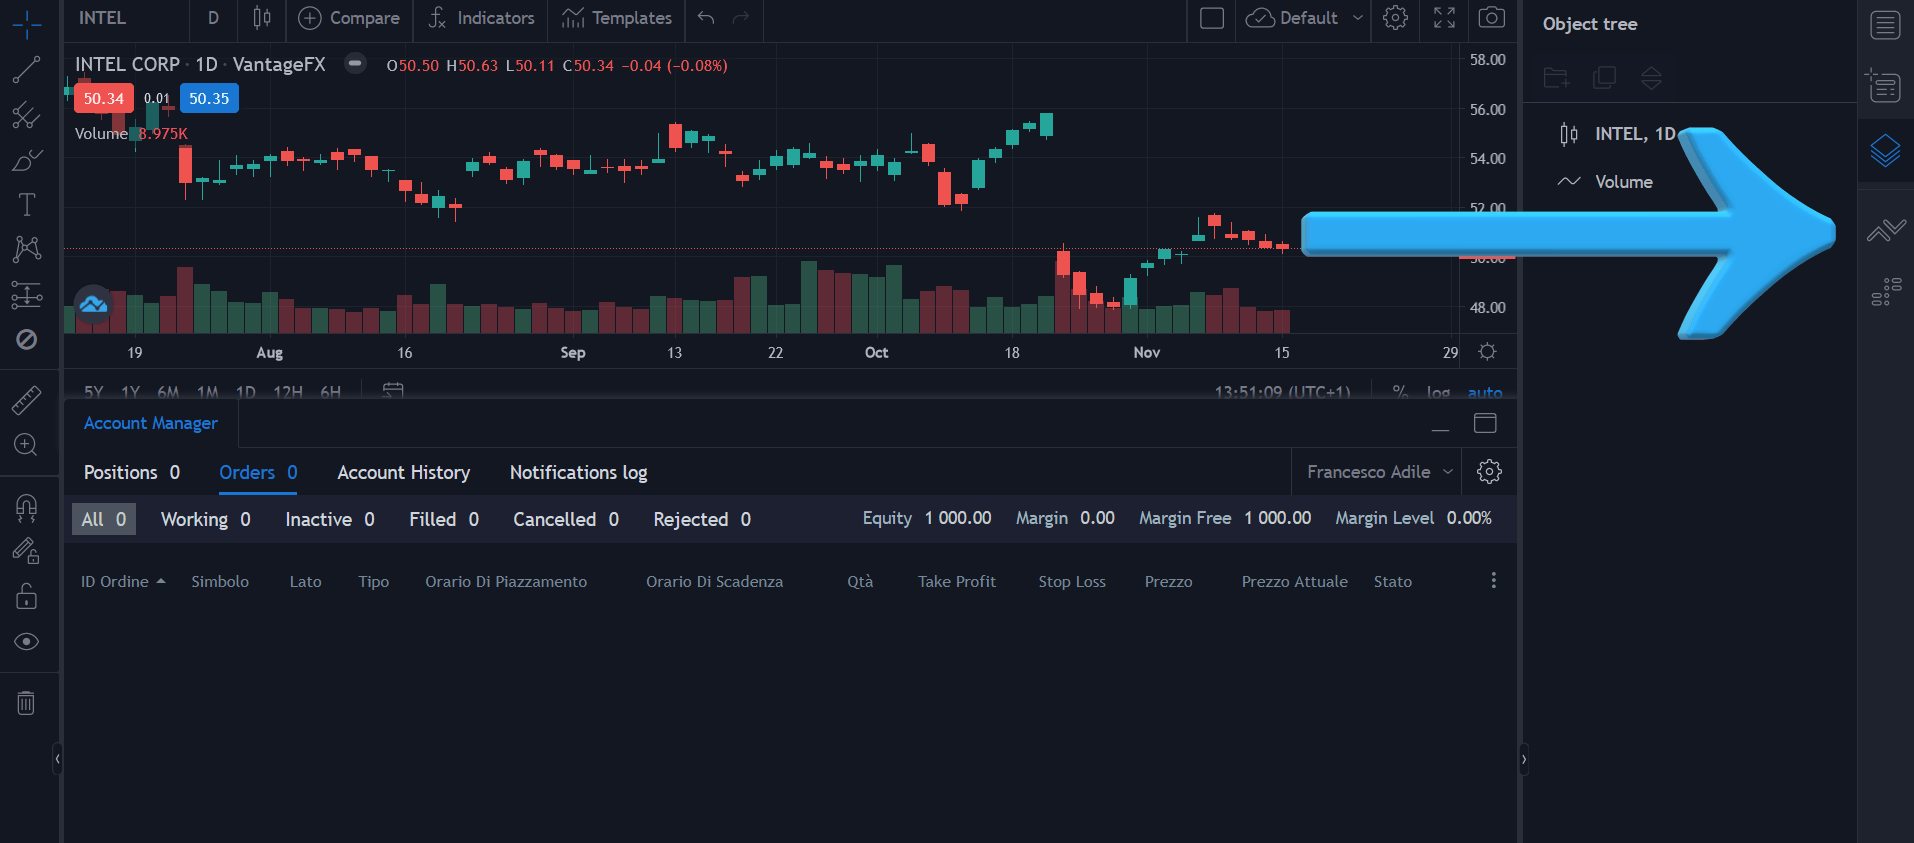Select the 1Y time range
Screen dimensions: 1914x843
pyautogui.click(x=130, y=392)
